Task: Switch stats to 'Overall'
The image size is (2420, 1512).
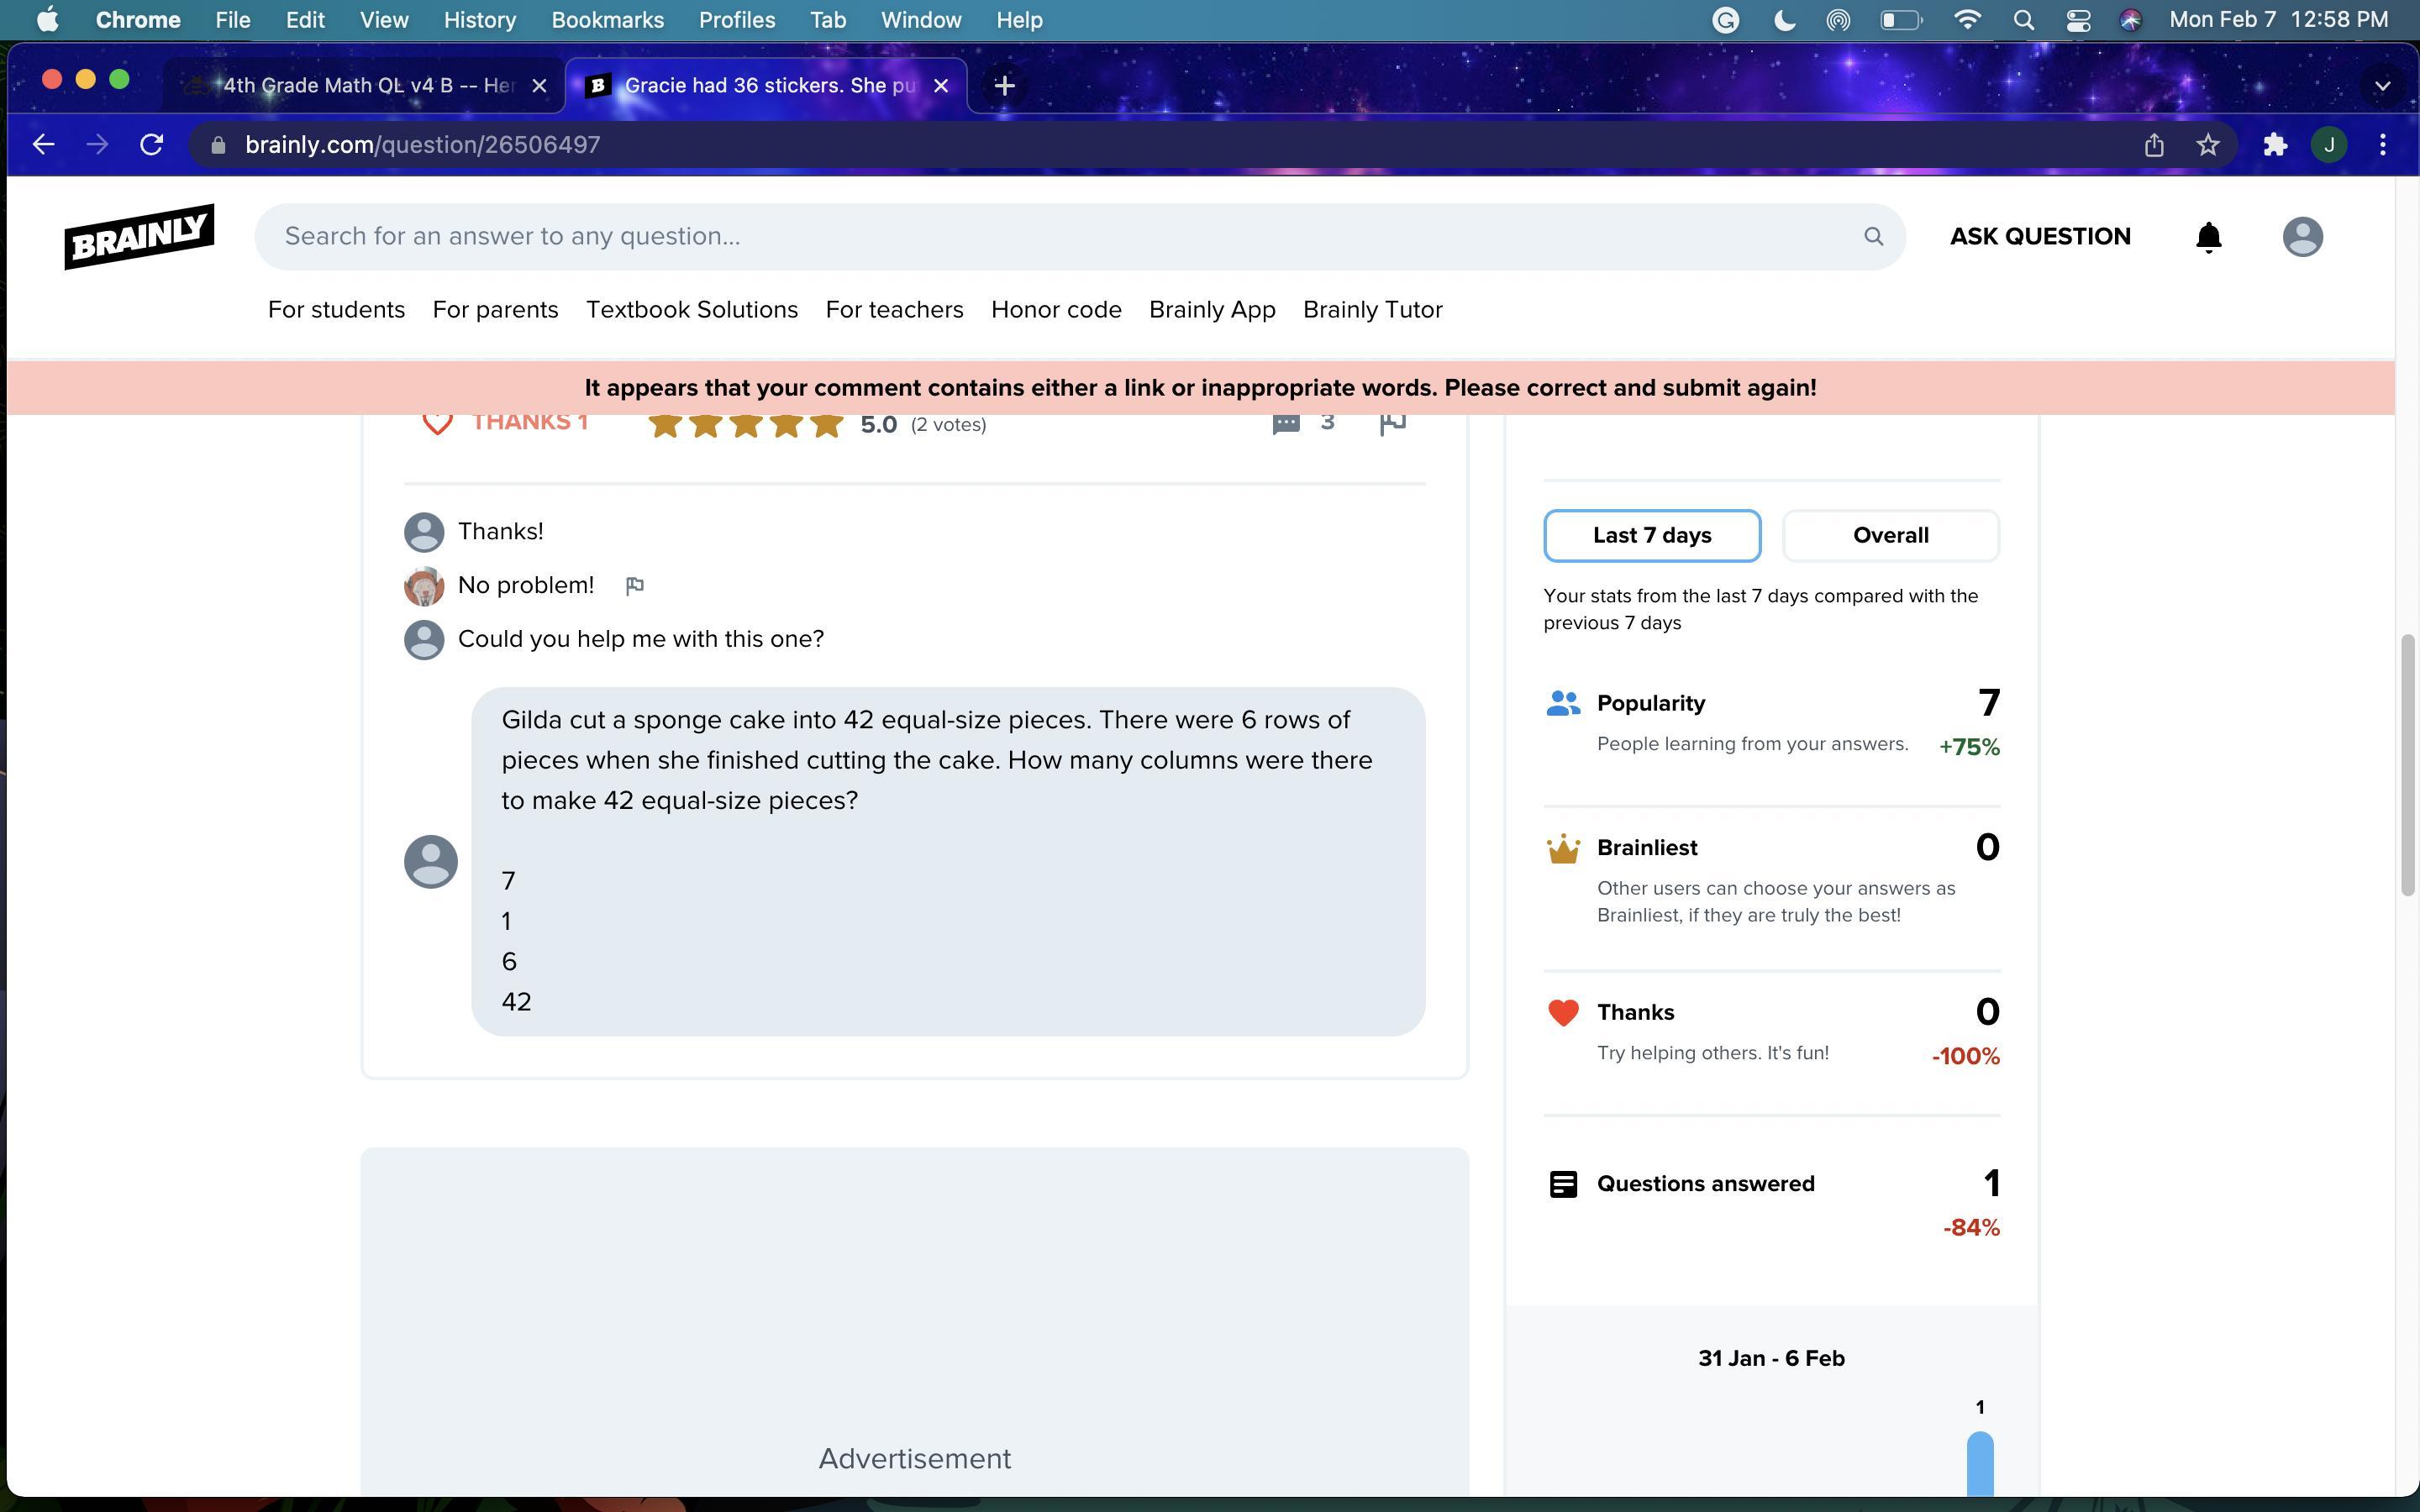Action: [x=1889, y=535]
